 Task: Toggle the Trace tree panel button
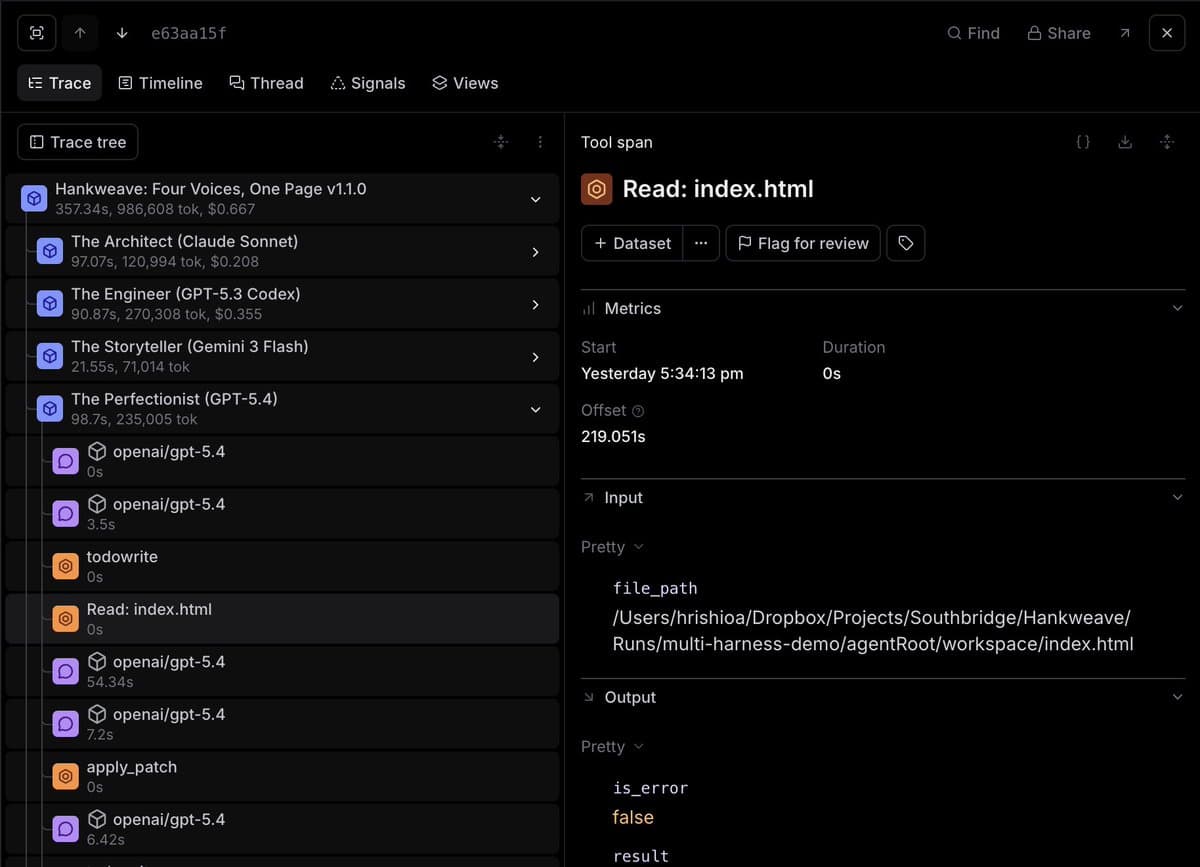click(78, 142)
